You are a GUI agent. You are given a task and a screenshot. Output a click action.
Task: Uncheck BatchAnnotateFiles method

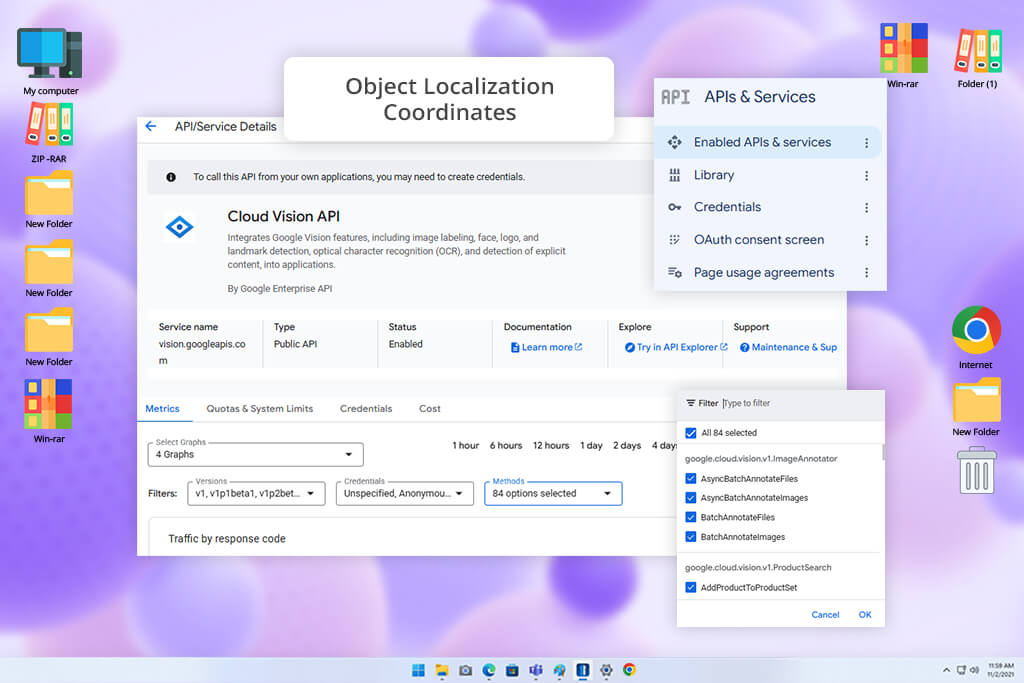[x=691, y=517]
